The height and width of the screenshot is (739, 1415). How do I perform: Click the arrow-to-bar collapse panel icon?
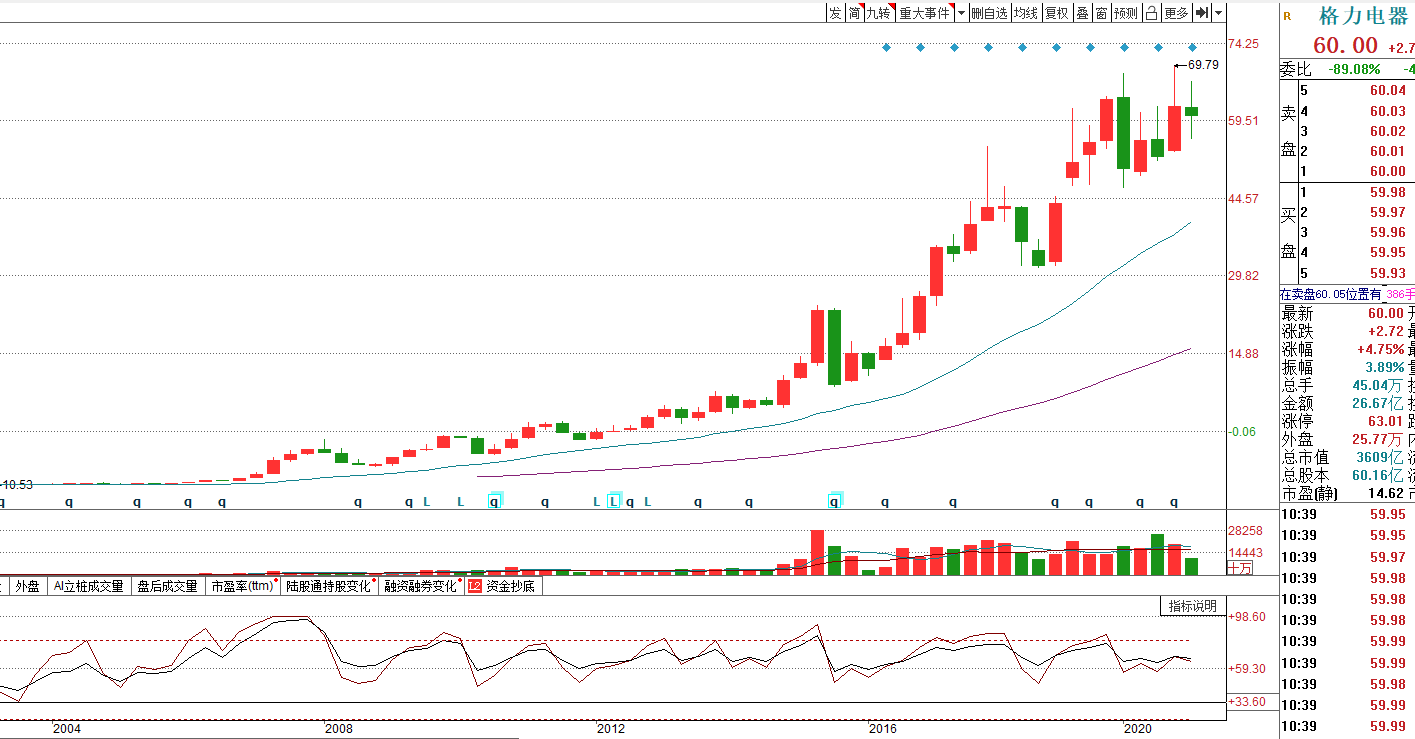click(x=1203, y=13)
